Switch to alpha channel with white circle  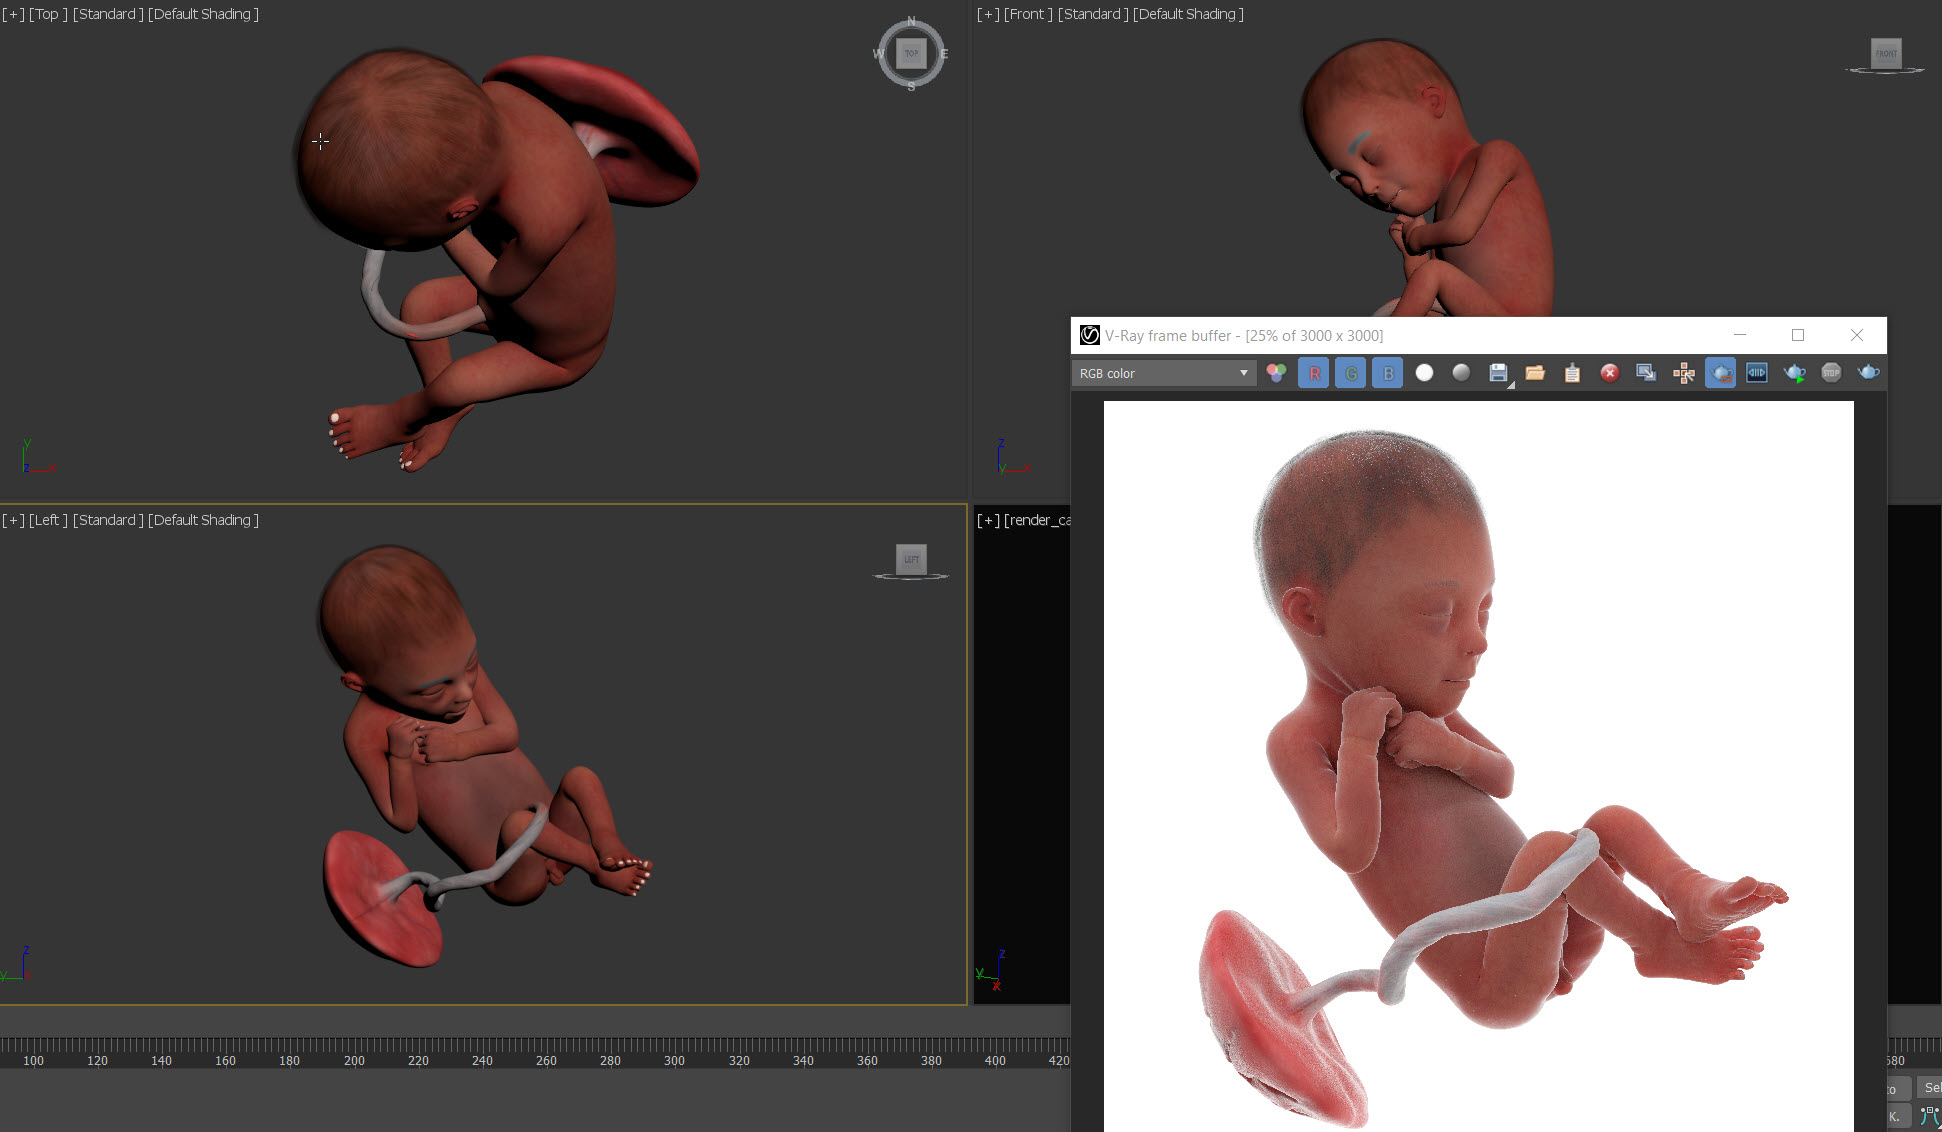(x=1424, y=373)
